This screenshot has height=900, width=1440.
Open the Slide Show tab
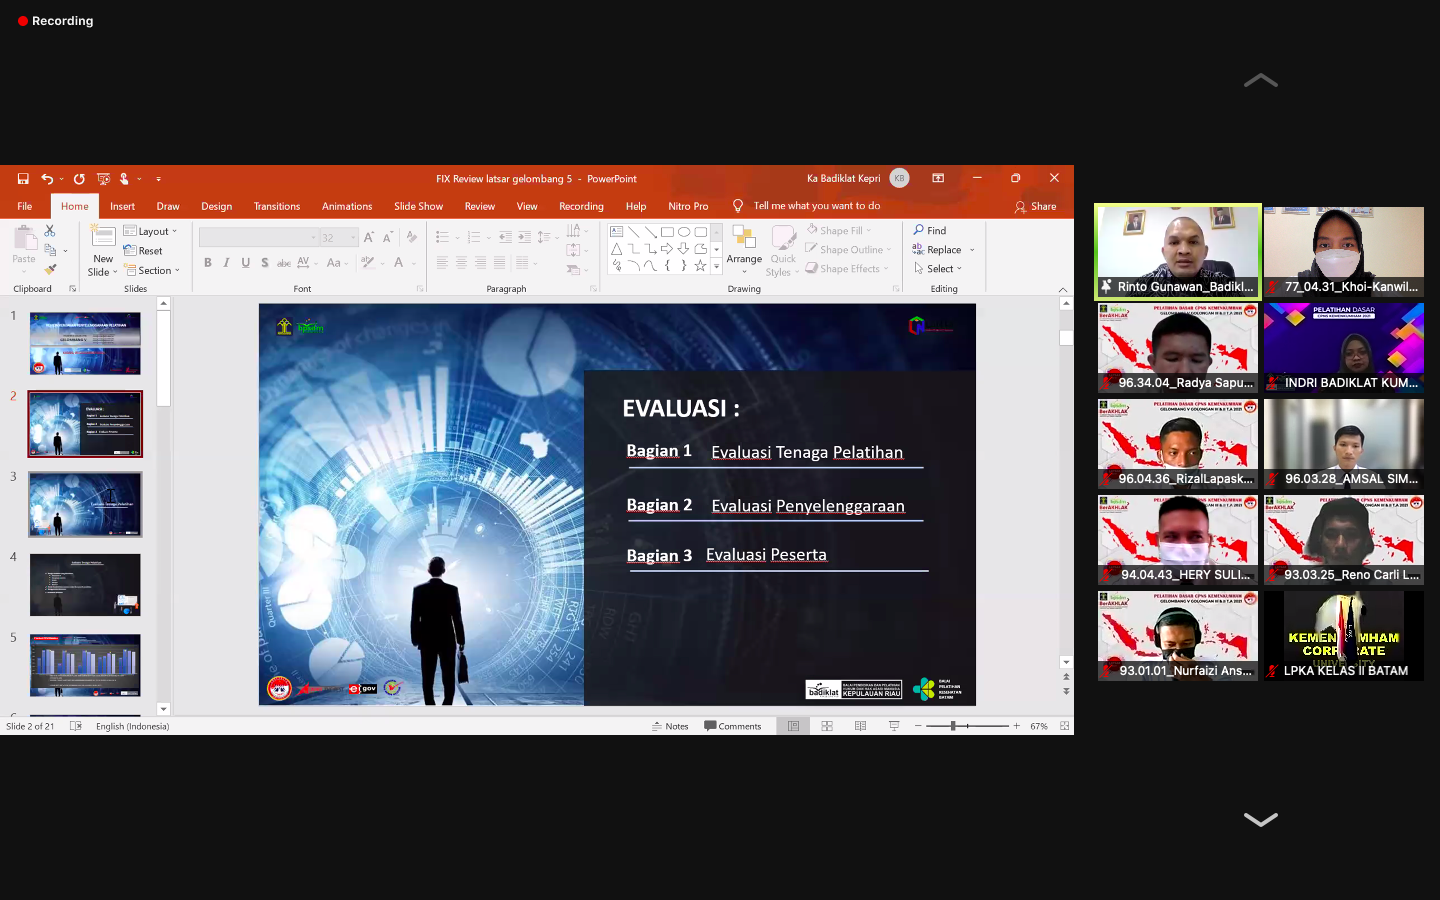(x=418, y=207)
